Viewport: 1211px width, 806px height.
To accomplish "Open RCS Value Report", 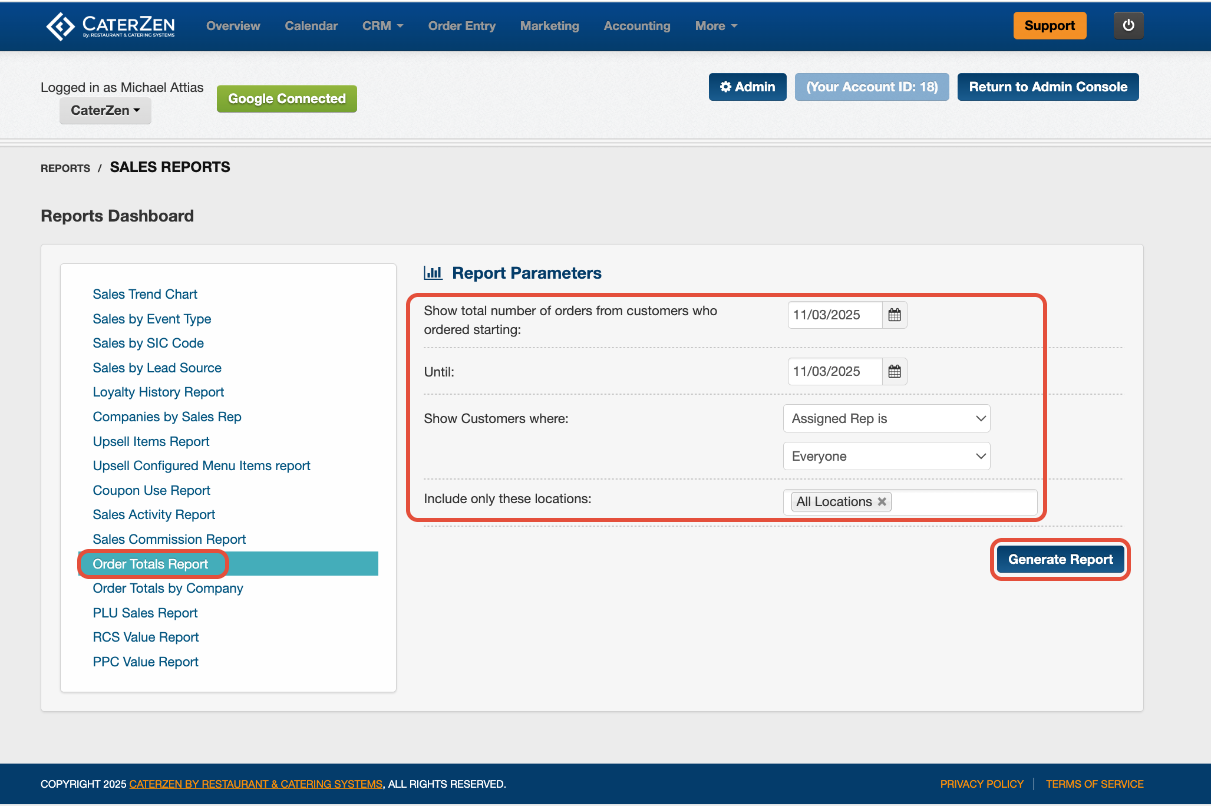I will 146,637.
